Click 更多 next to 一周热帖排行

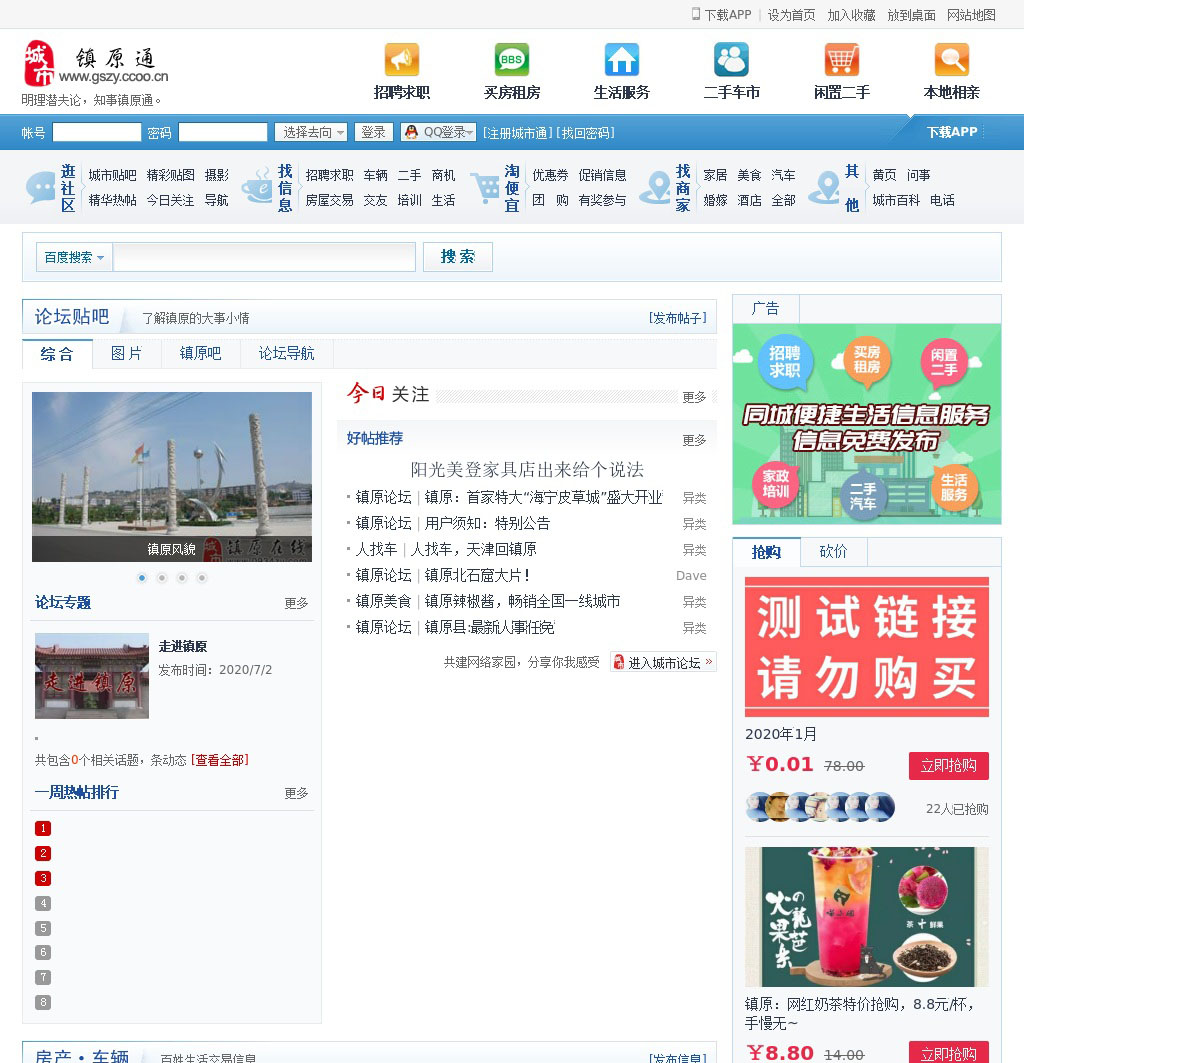[x=296, y=793]
